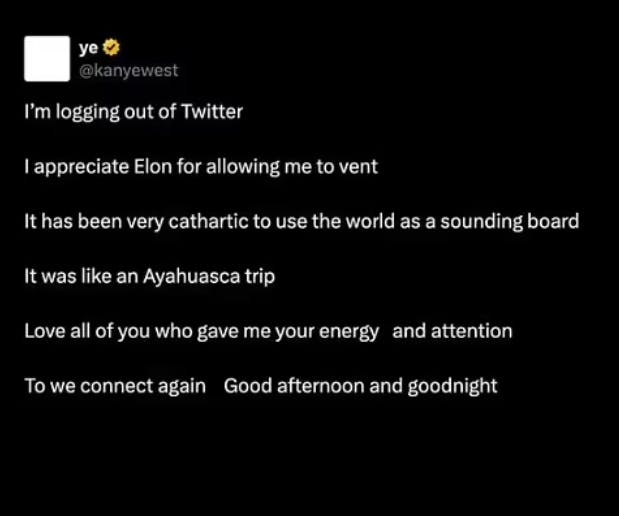Image resolution: width=619 pixels, height=516 pixels.
Task: Click the "and attention" text
Action: pos(452,331)
